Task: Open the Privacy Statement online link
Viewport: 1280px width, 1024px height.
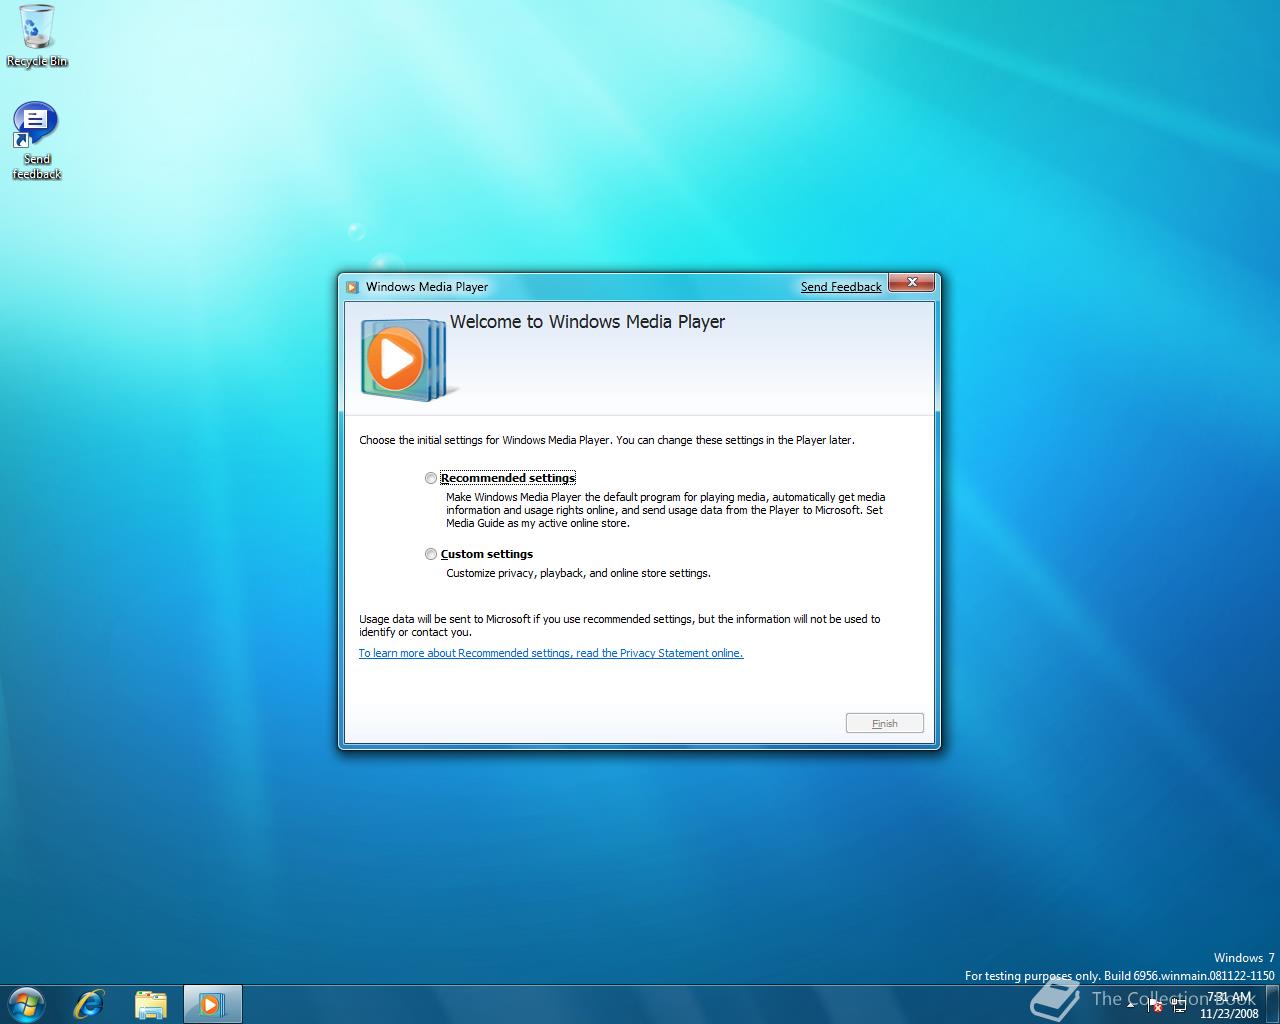Action: (x=551, y=653)
